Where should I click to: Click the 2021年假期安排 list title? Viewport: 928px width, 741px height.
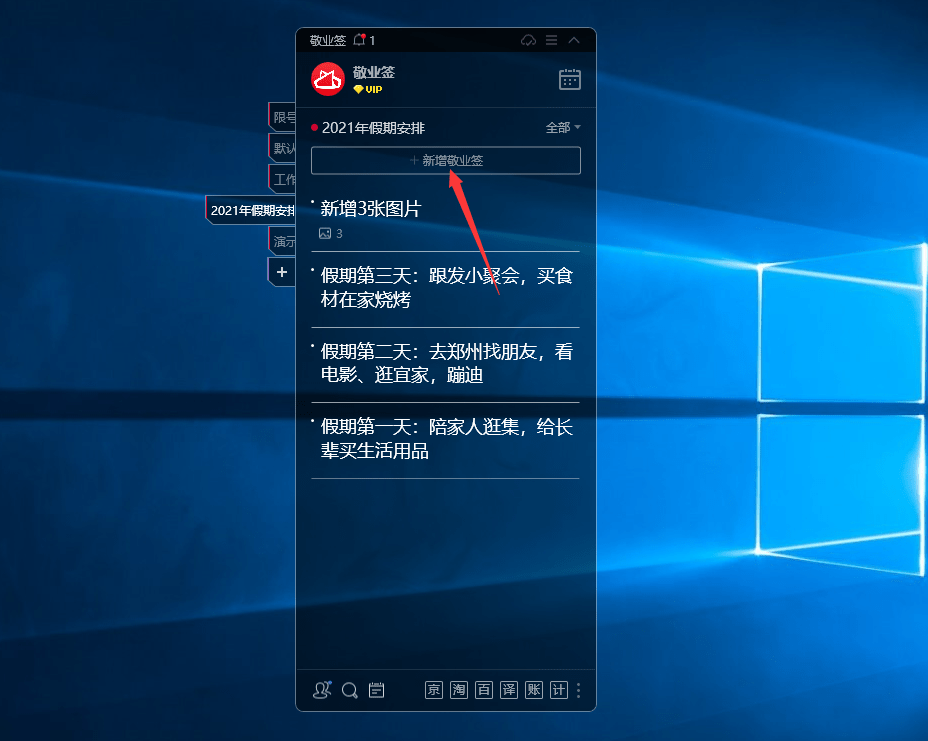(x=373, y=128)
